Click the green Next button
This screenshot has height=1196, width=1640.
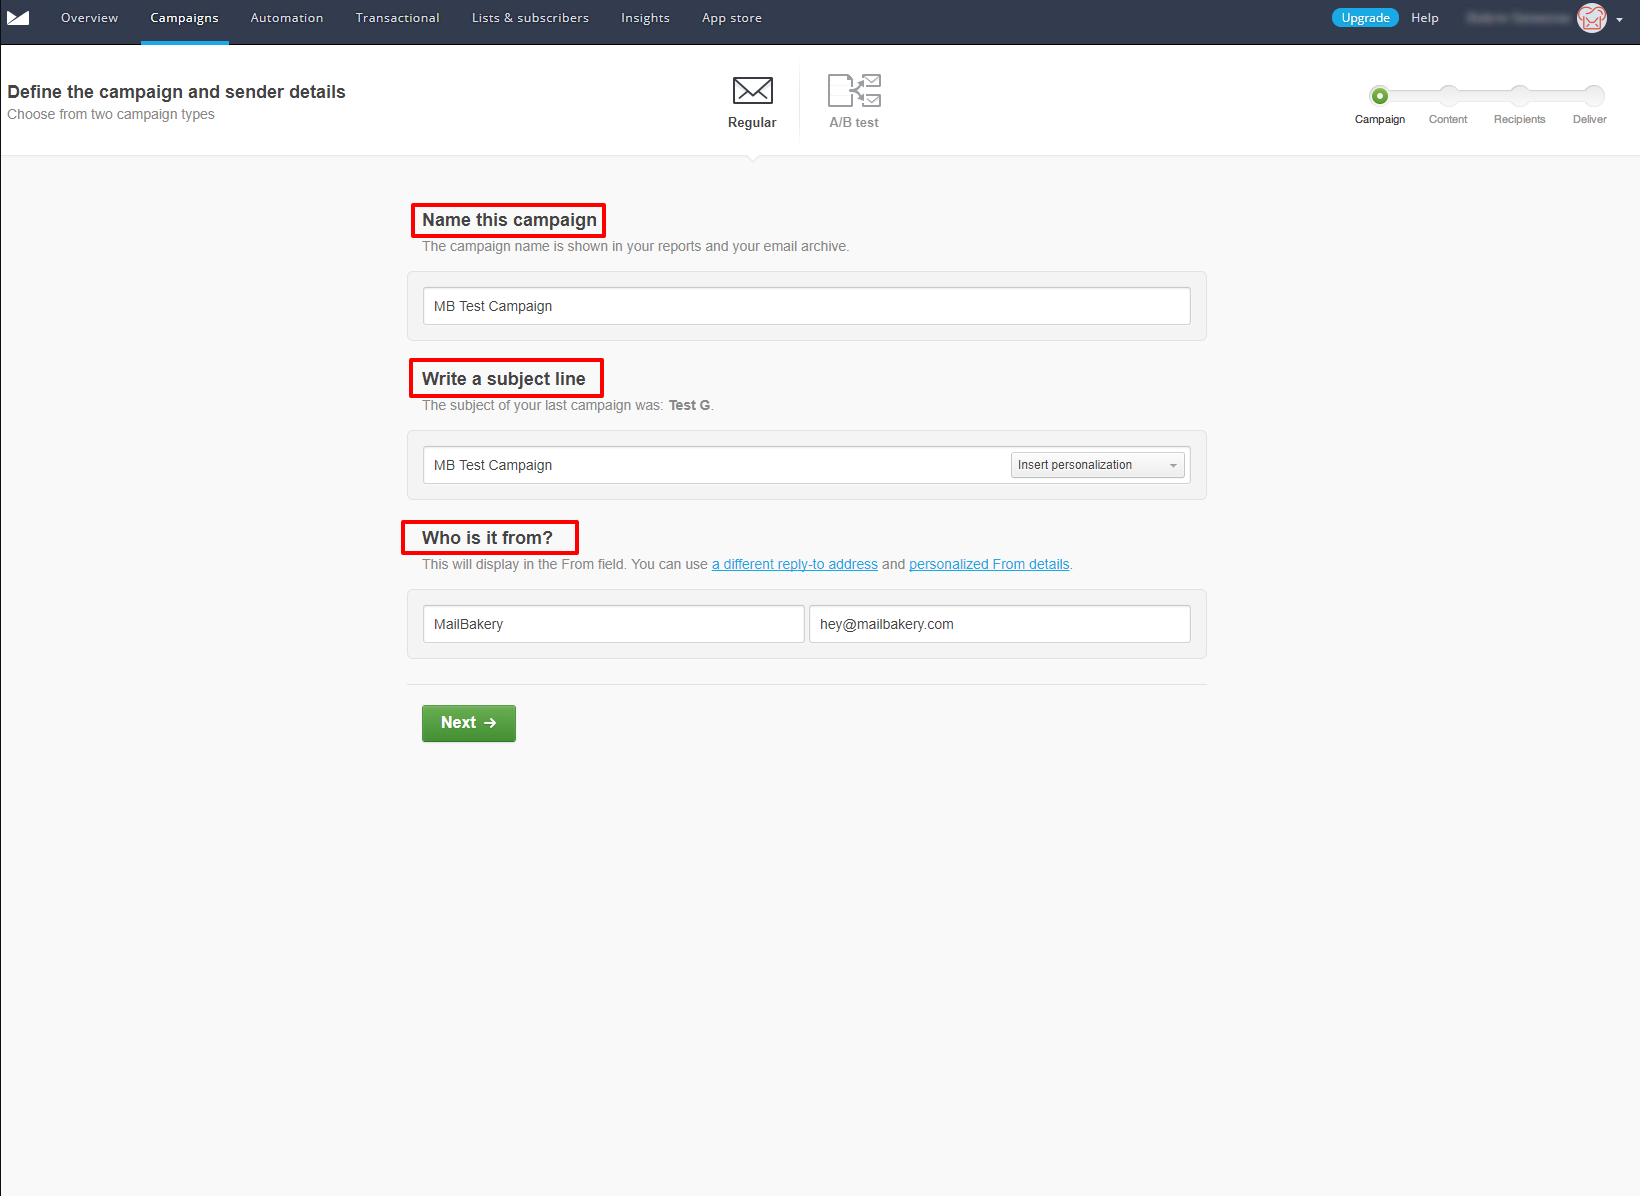click(468, 723)
